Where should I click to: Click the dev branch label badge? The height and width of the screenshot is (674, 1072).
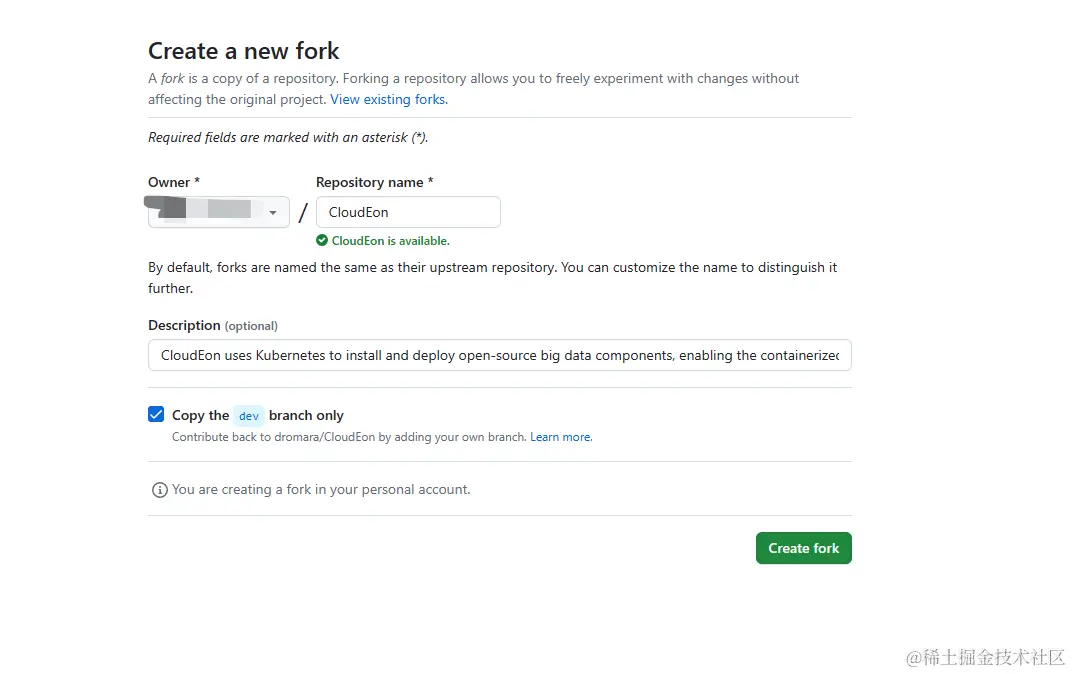coord(249,416)
